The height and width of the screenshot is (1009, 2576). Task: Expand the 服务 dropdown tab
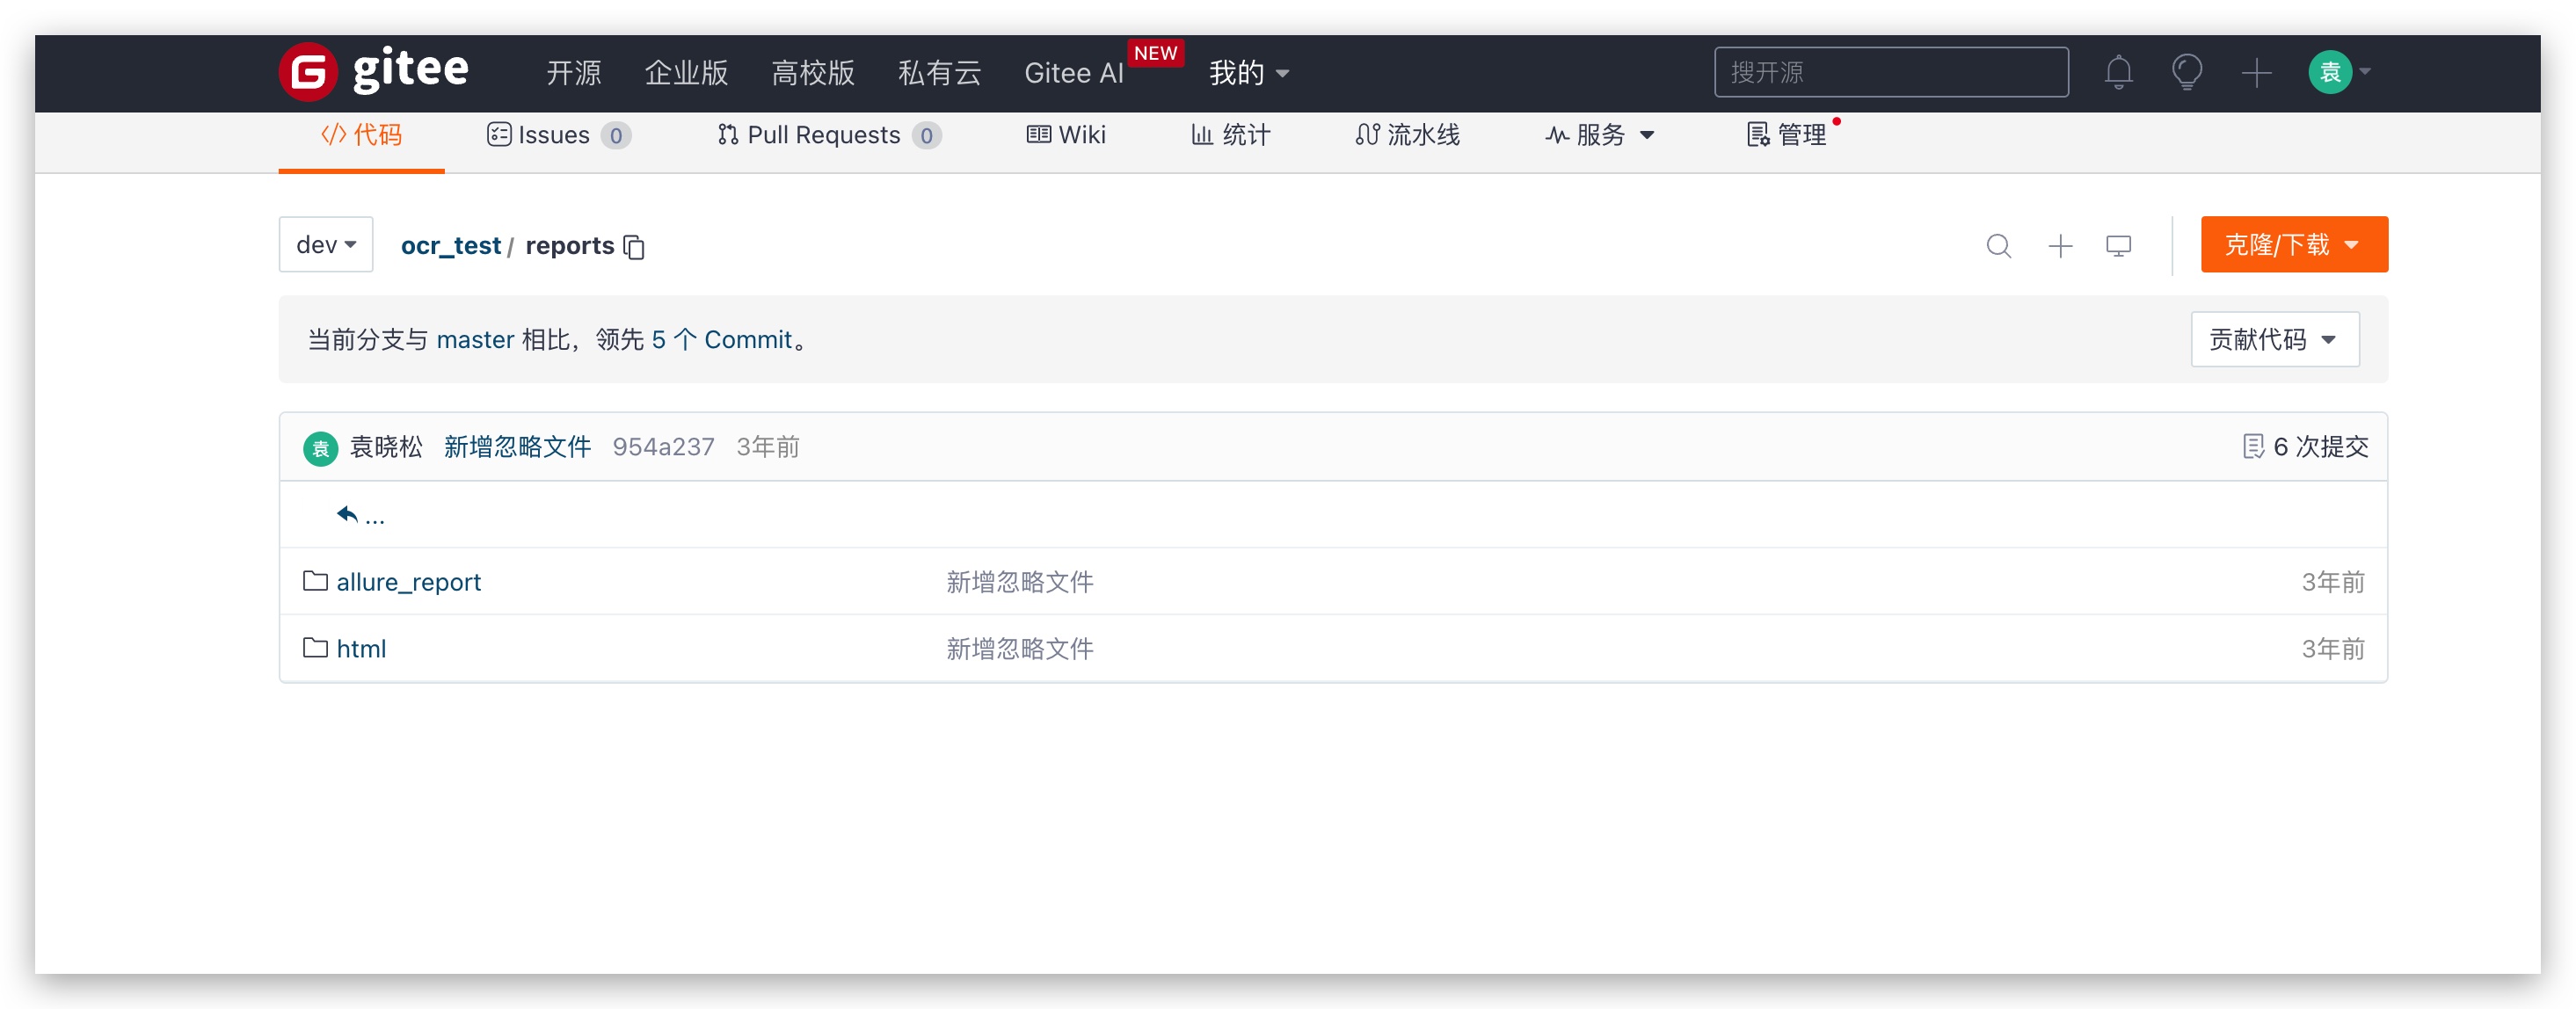(1600, 135)
